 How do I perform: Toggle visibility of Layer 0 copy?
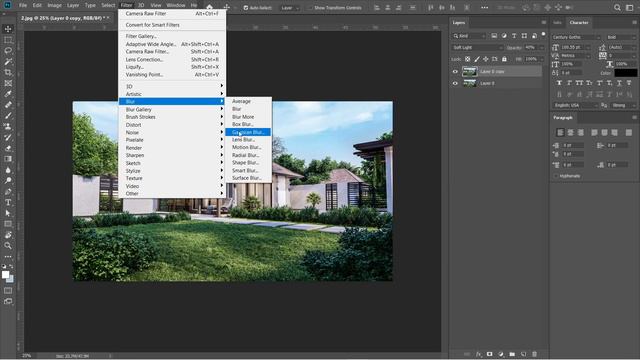[455, 72]
